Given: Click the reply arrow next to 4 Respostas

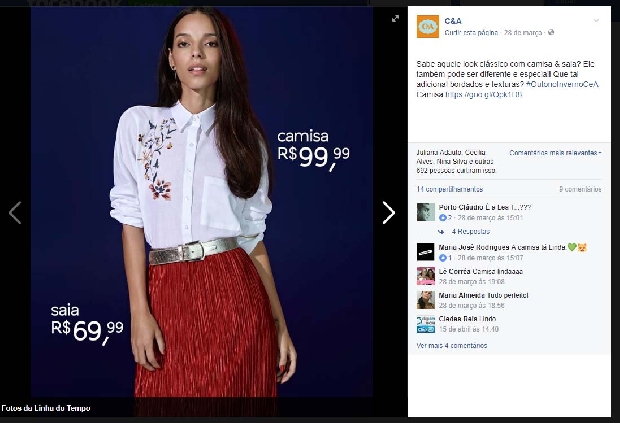Looking at the screenshot, I should [x=441, y=232].
